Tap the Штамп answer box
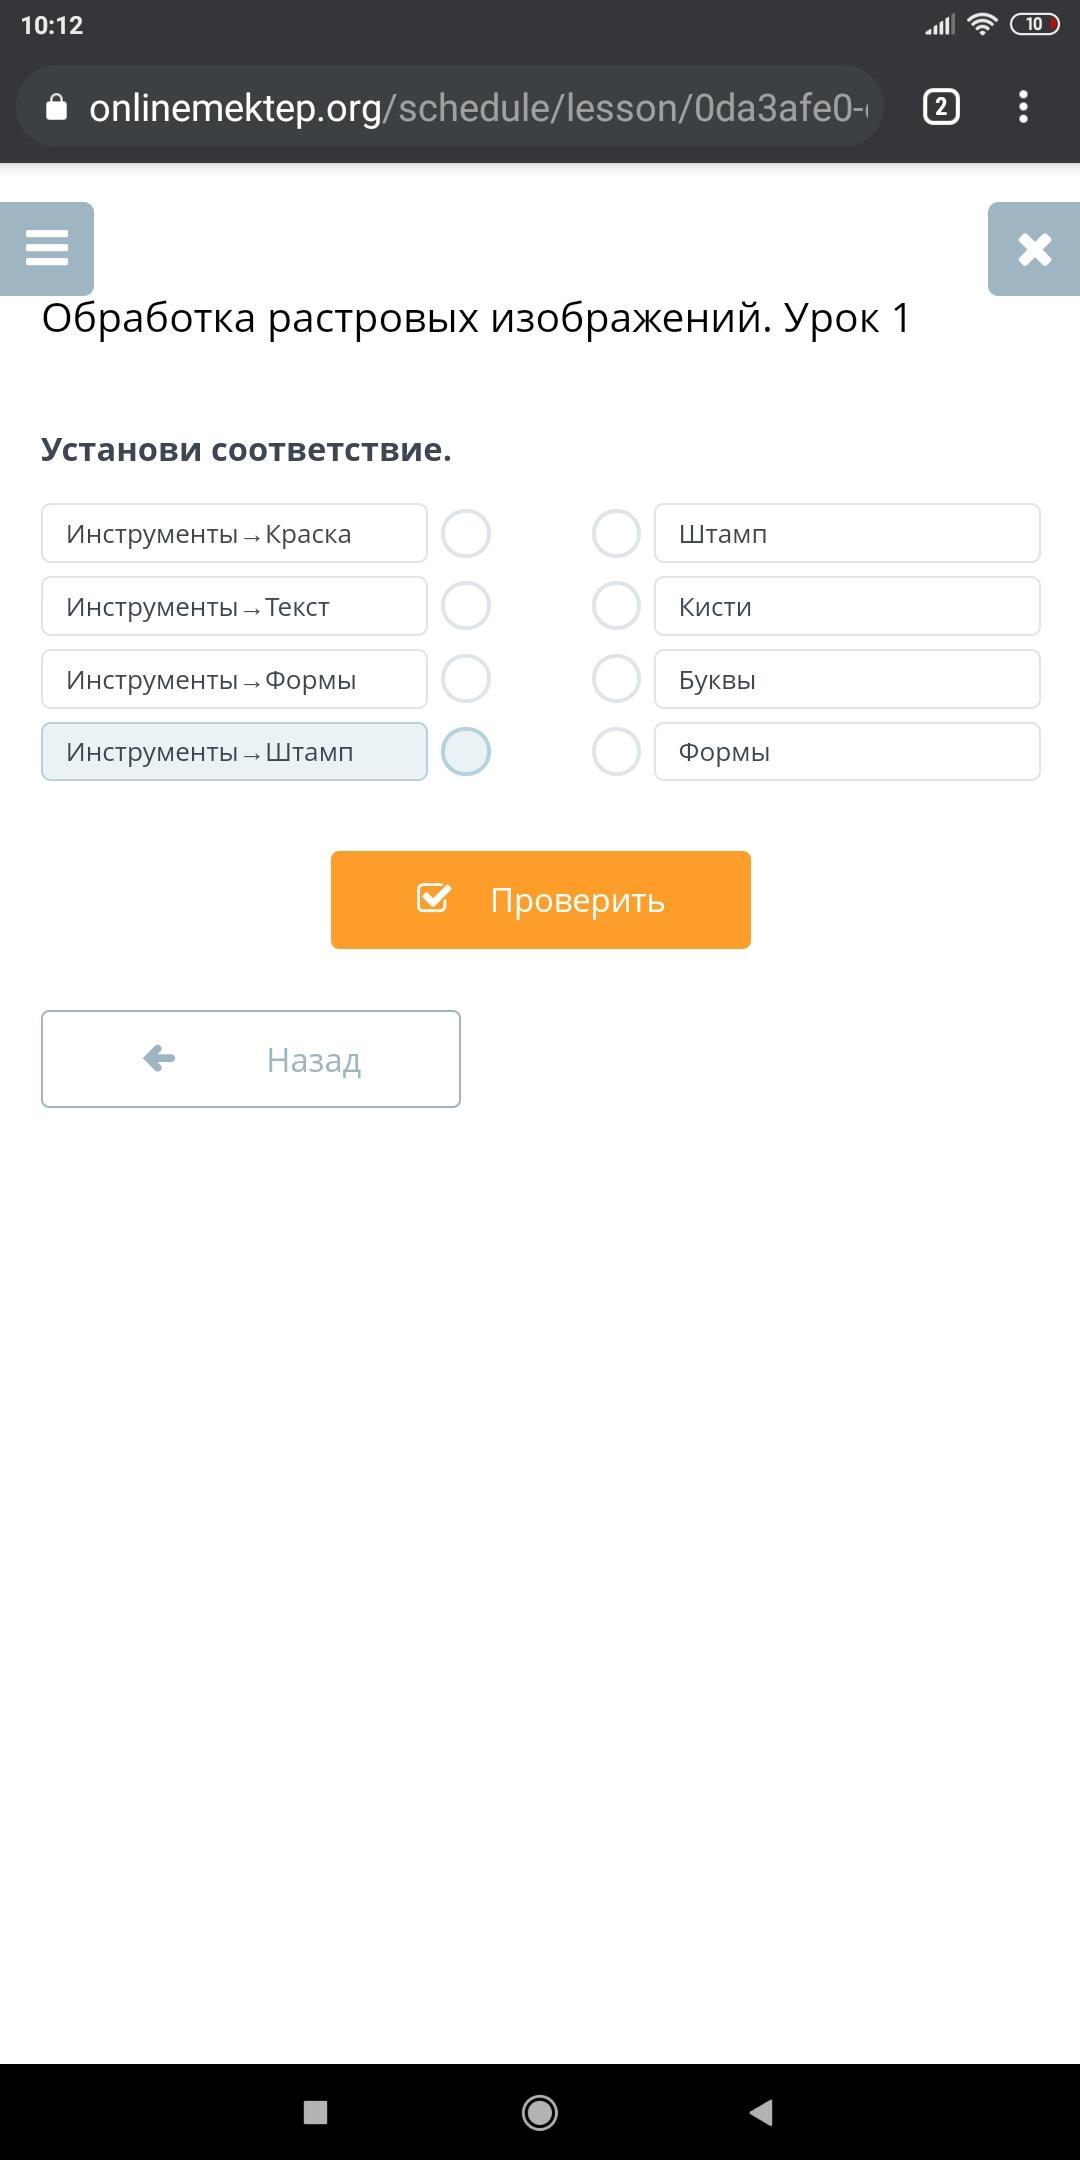 (846, 533)
